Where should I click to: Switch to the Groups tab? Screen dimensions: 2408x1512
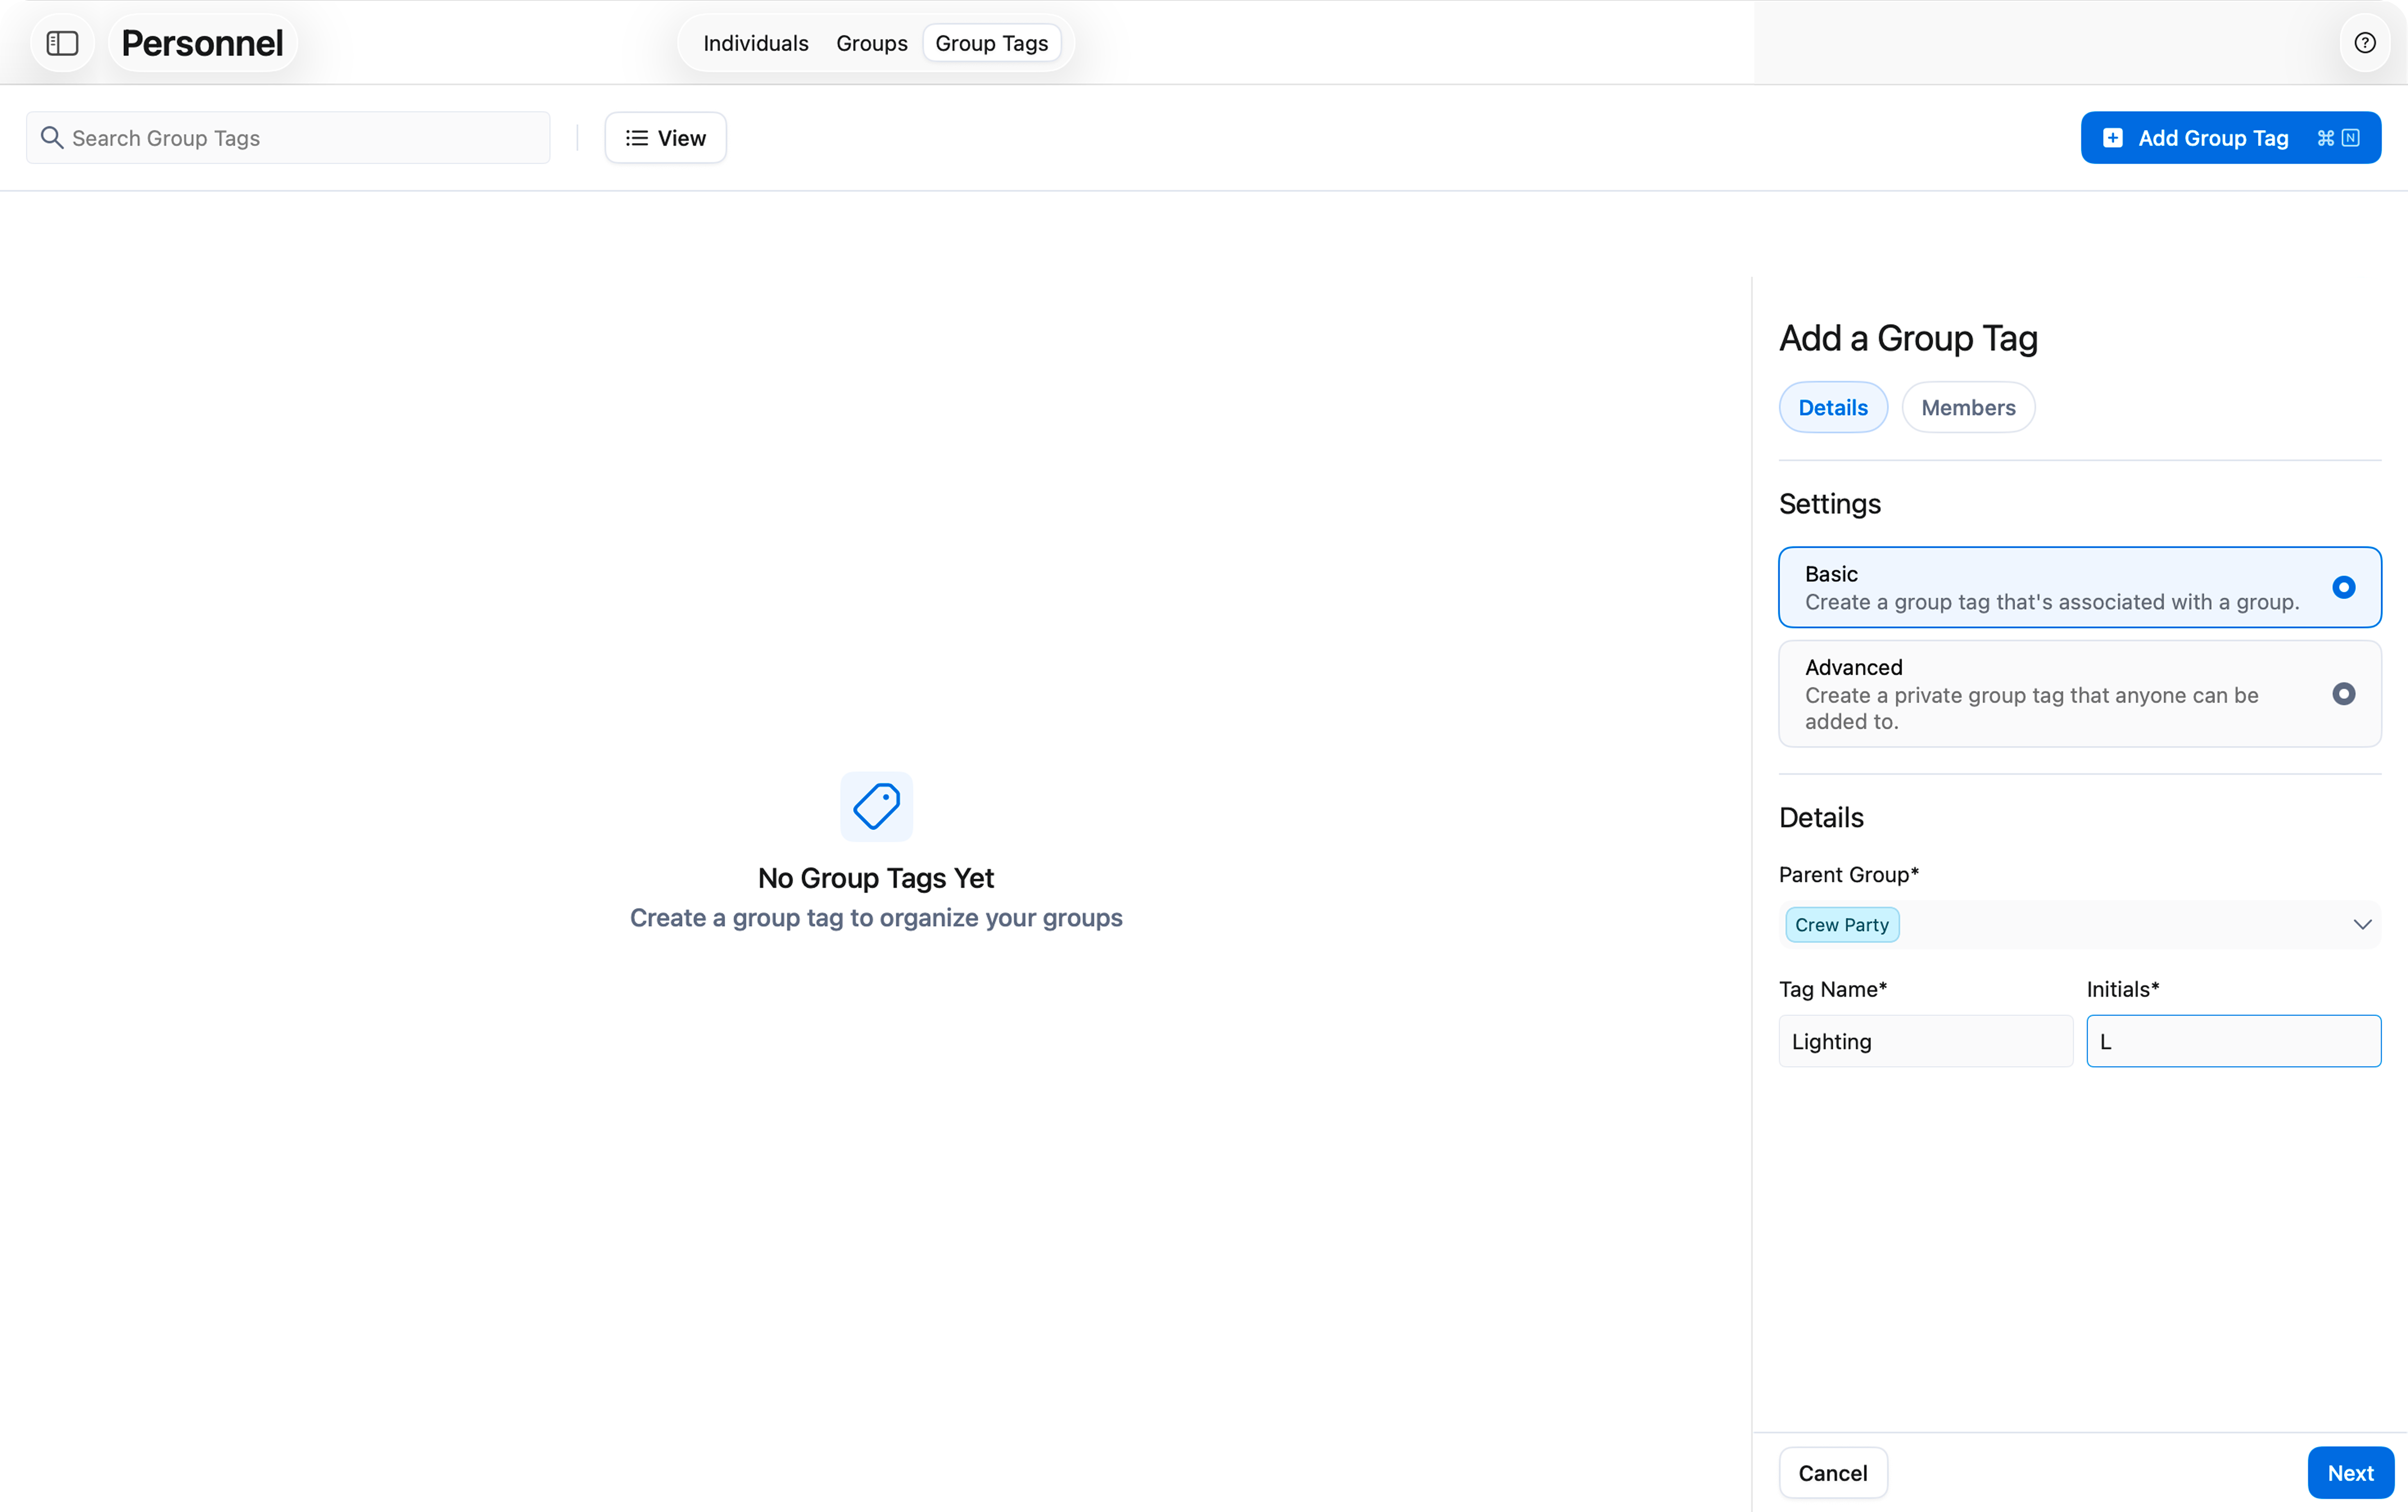871,43
